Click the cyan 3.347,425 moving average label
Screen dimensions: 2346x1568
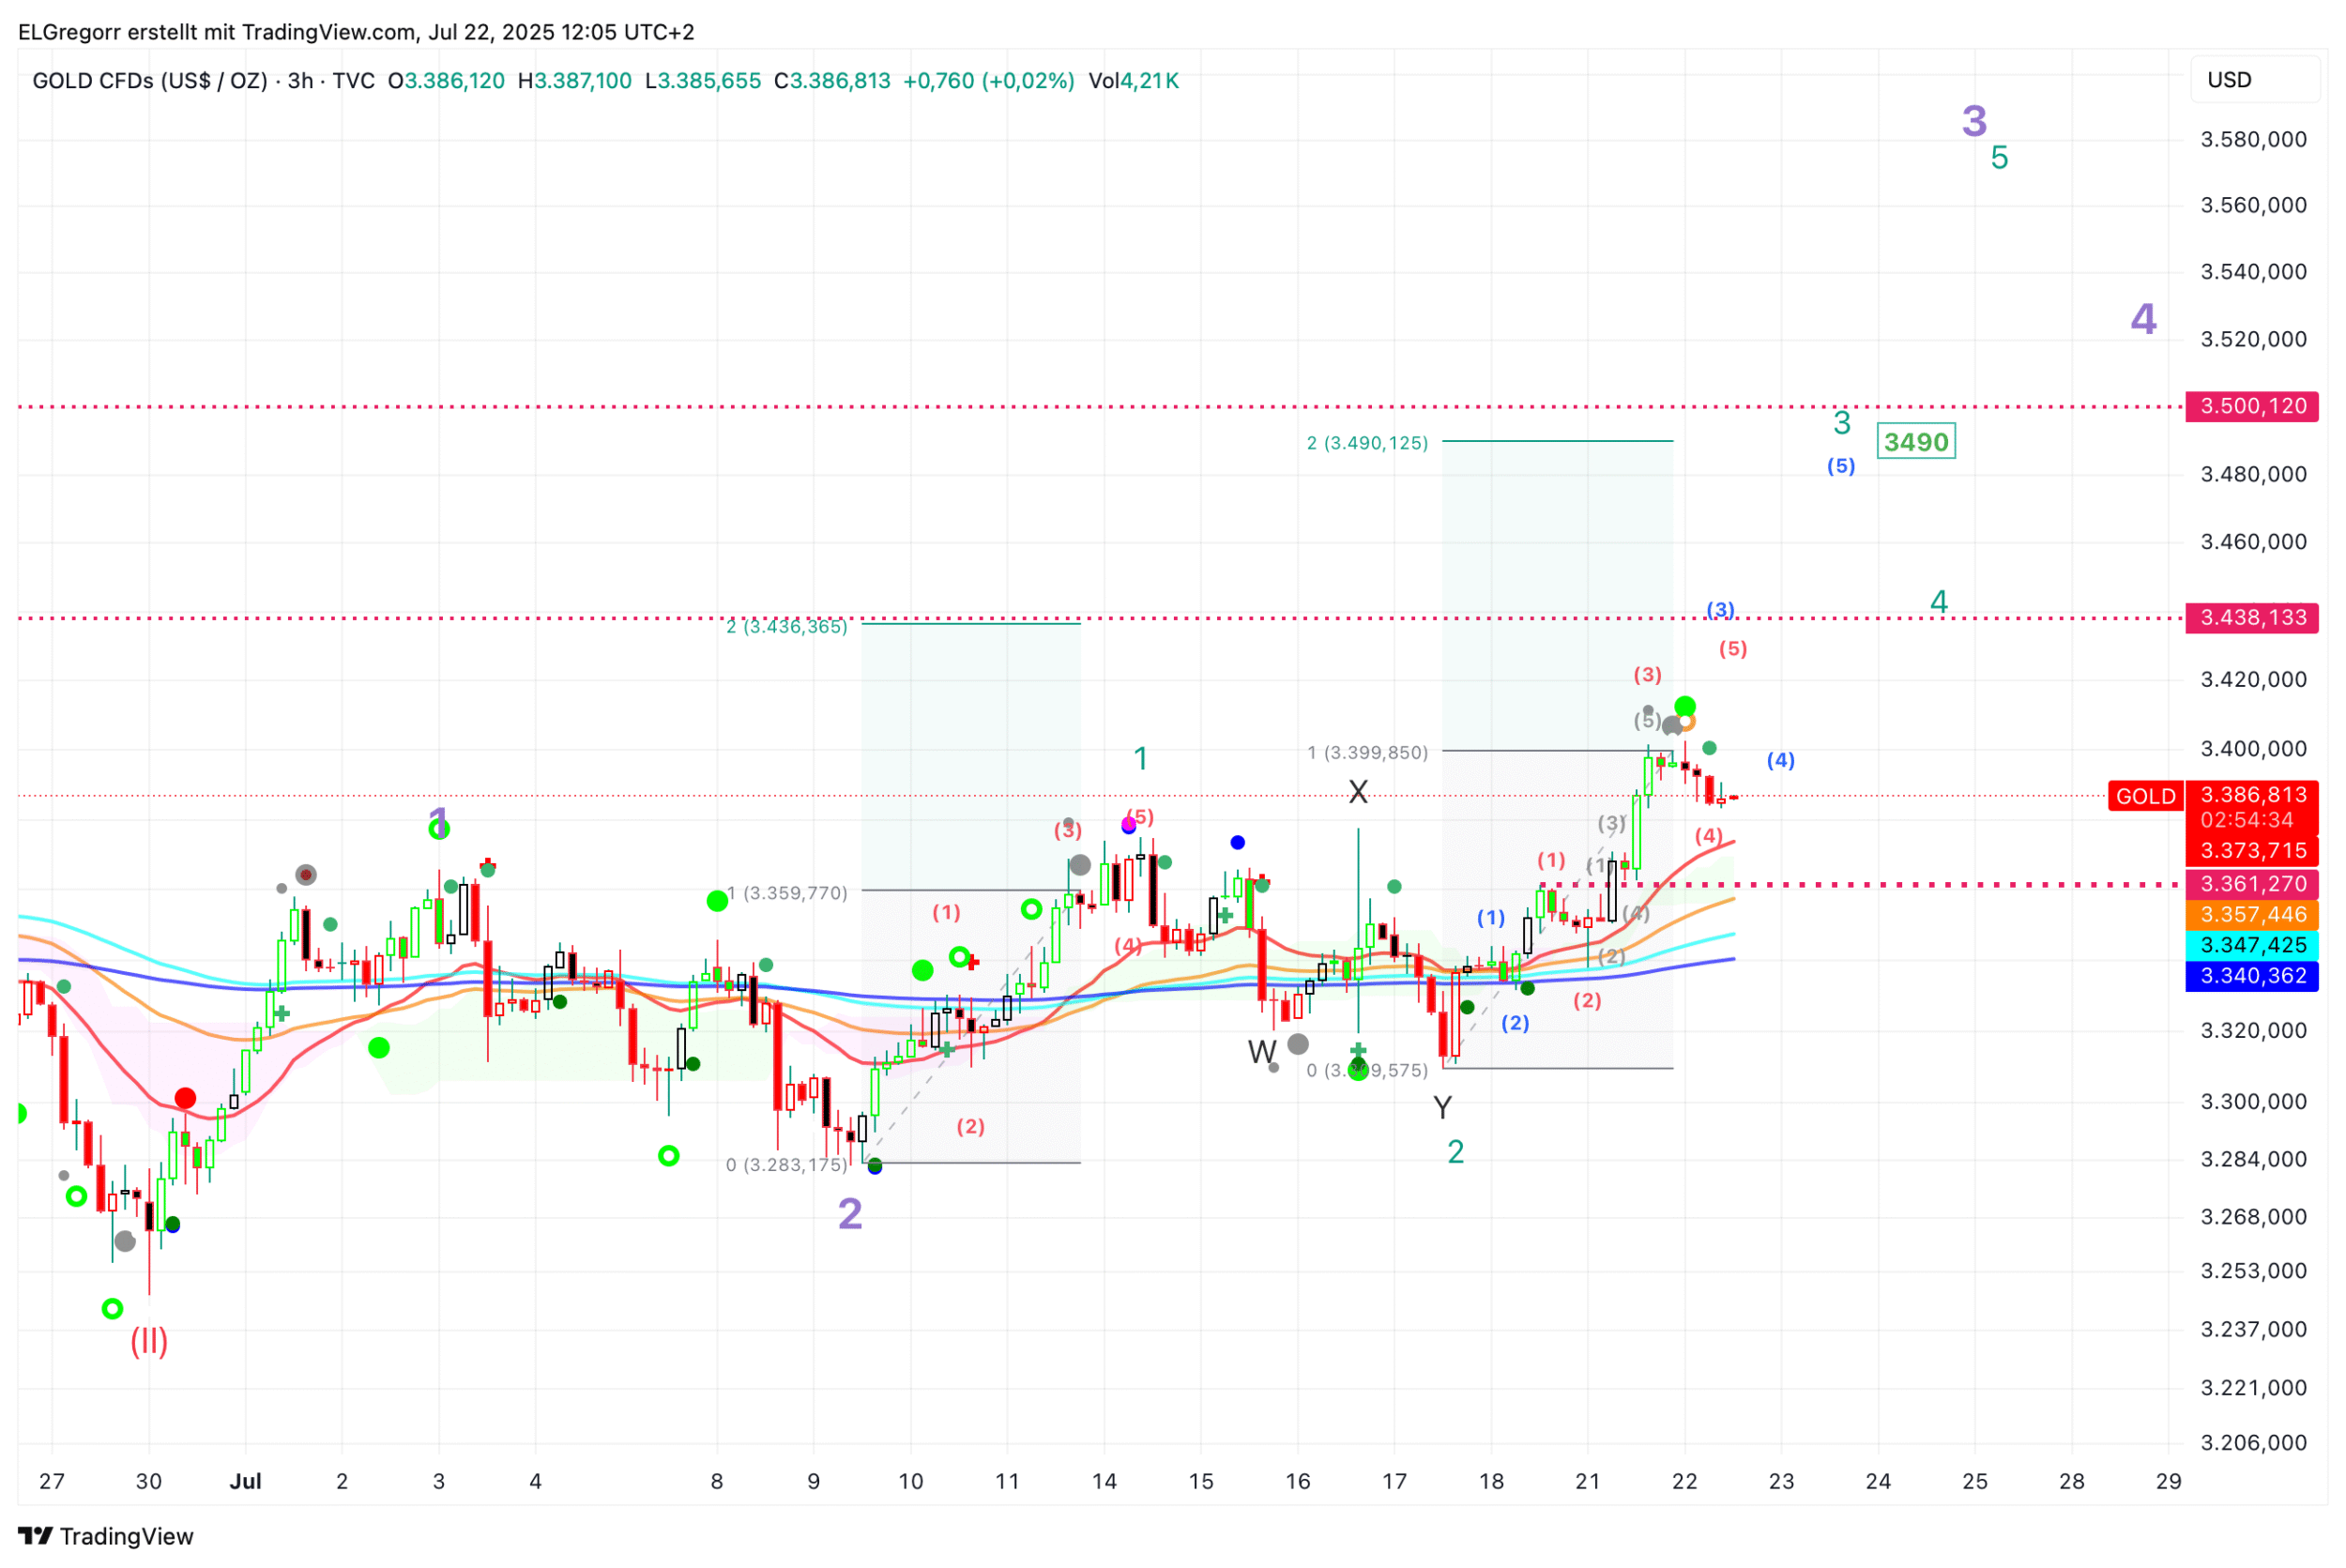coord(2252,945)
